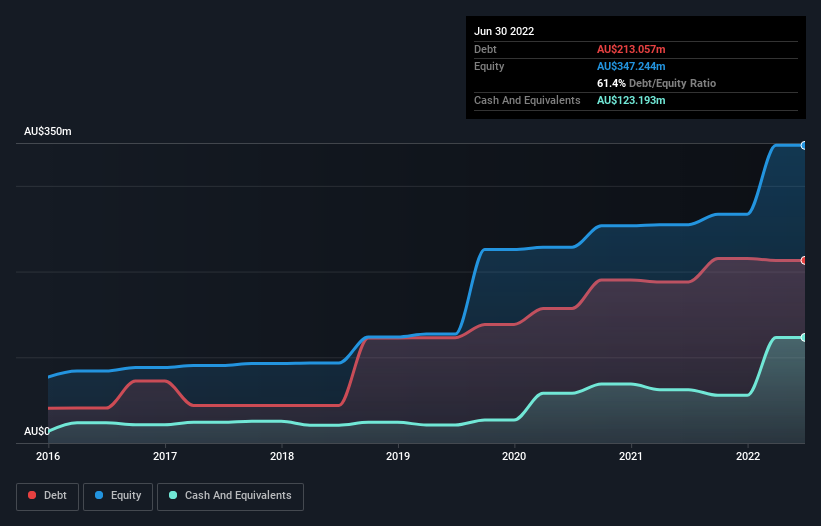The width and height of the screenshot is (821, 526).
Task: Select the Debt endpoint marker on the red line
Action: pyautogui.click(x=804, y=260)
